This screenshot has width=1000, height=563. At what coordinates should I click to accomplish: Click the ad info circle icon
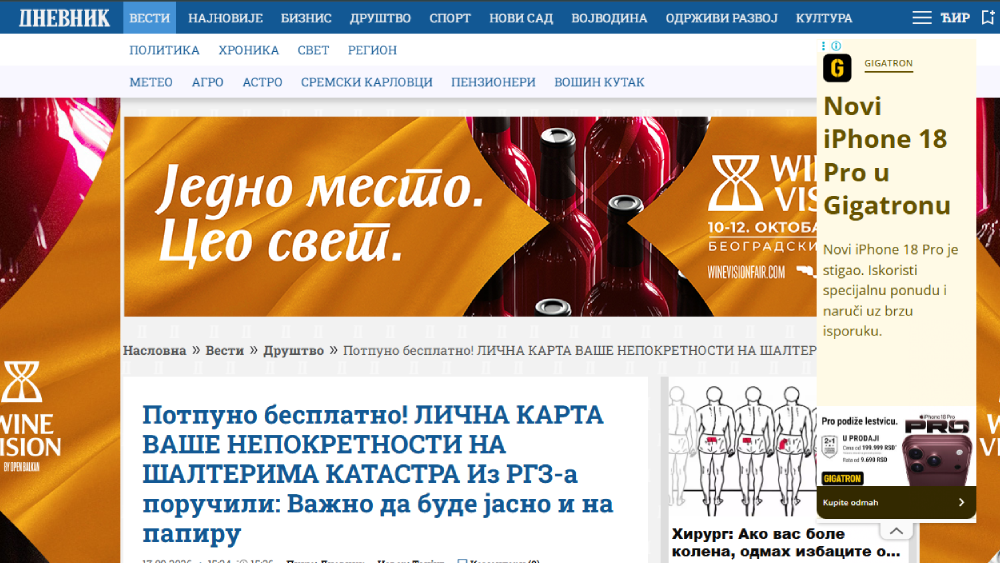[836, 46]
